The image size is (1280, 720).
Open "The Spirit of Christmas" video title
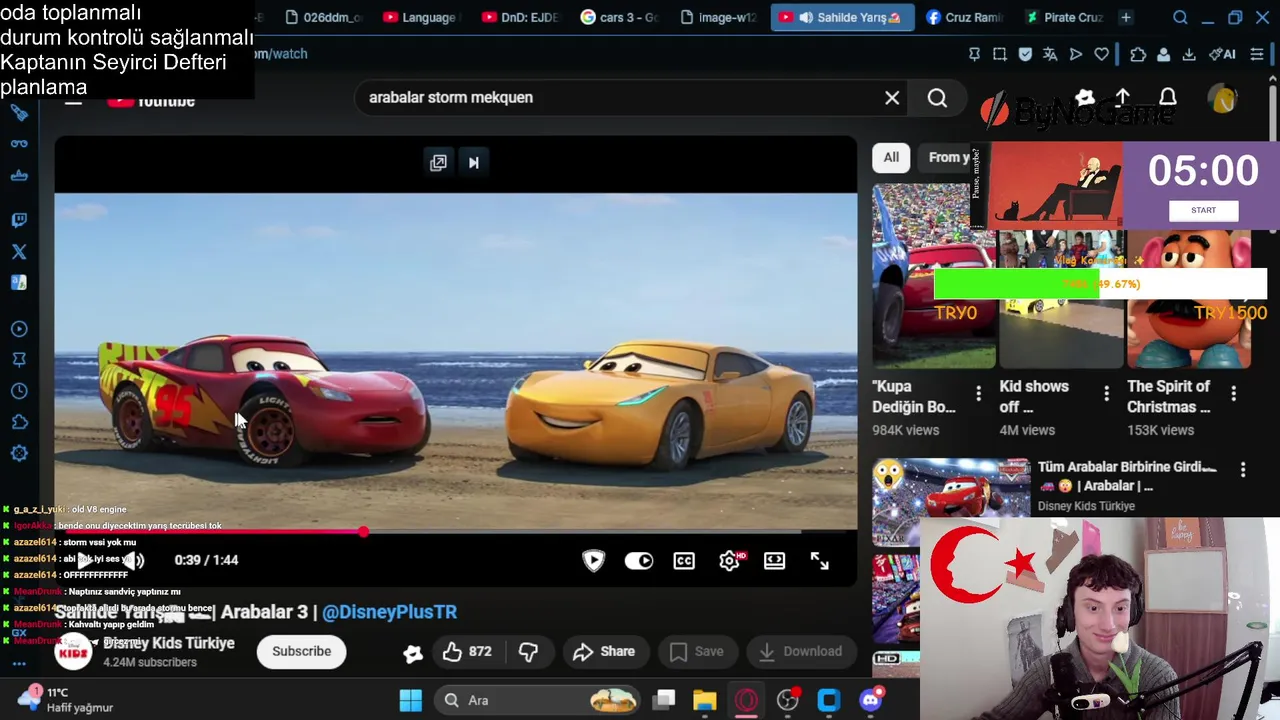click(1168, 396)
